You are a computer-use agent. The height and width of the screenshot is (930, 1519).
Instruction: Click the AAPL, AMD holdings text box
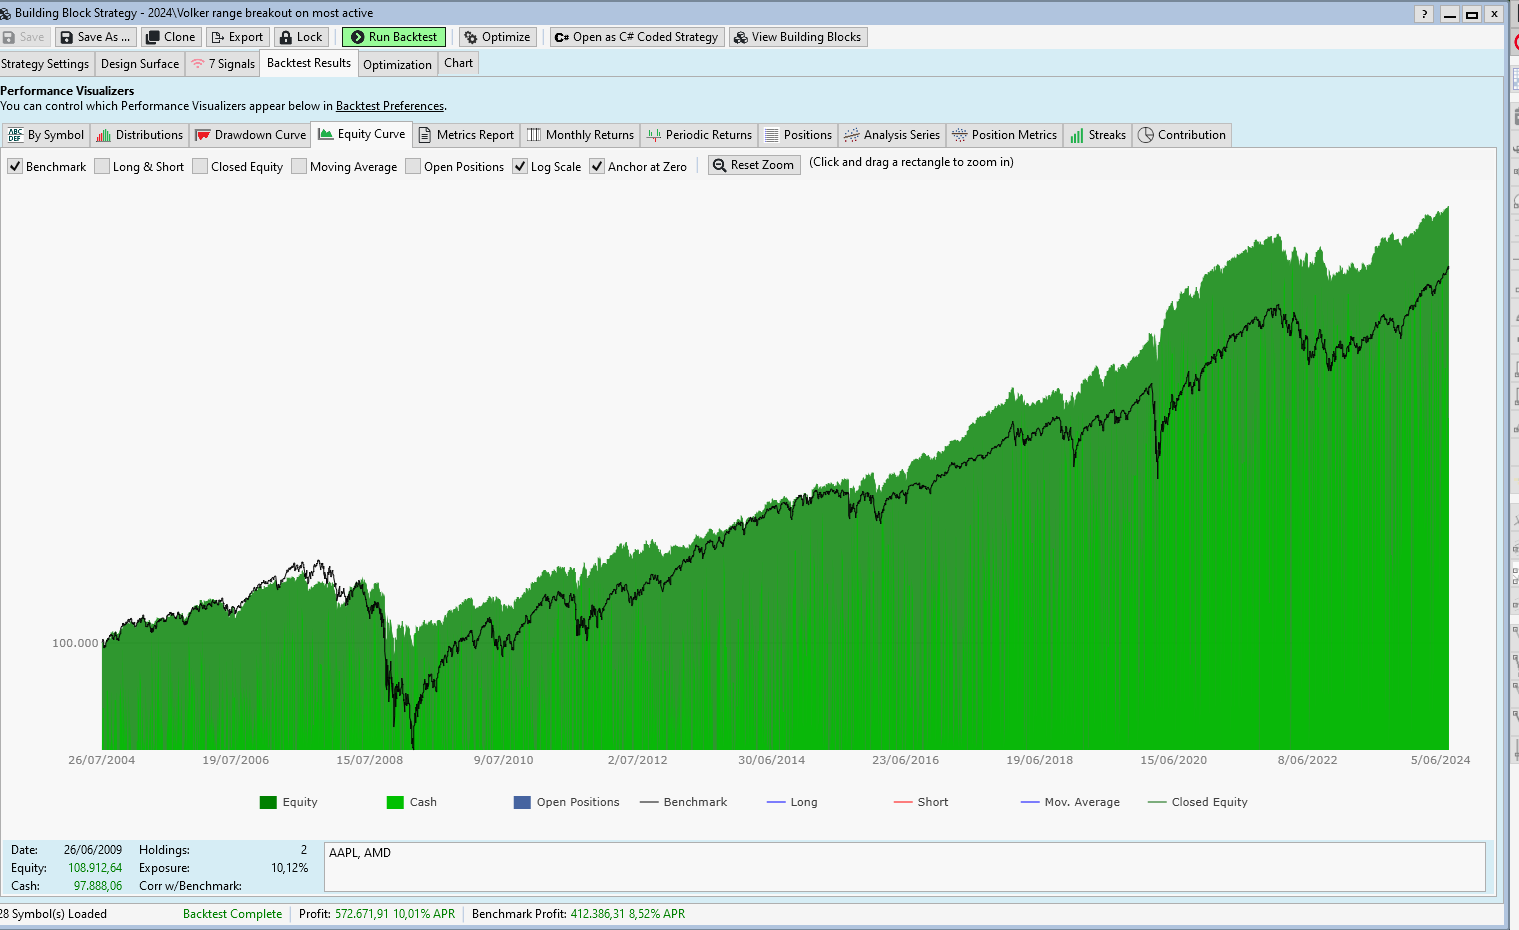point(905,866)
